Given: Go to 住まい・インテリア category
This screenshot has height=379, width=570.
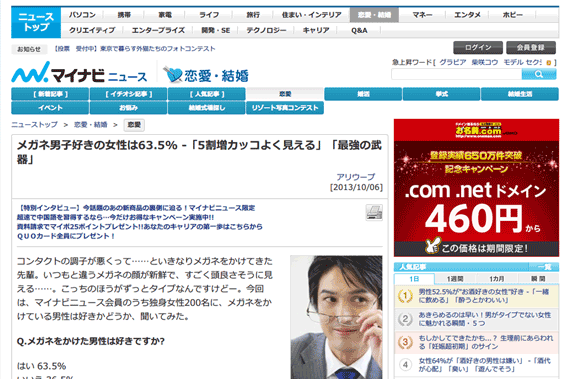Looking at the screenshot, I should pyautogui.click(x=312, y=15).
